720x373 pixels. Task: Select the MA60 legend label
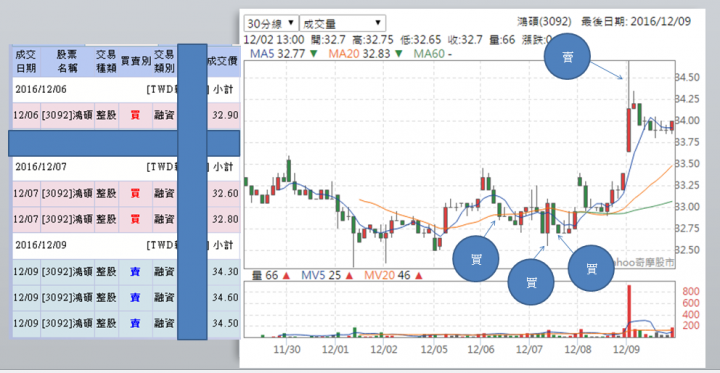433,54
